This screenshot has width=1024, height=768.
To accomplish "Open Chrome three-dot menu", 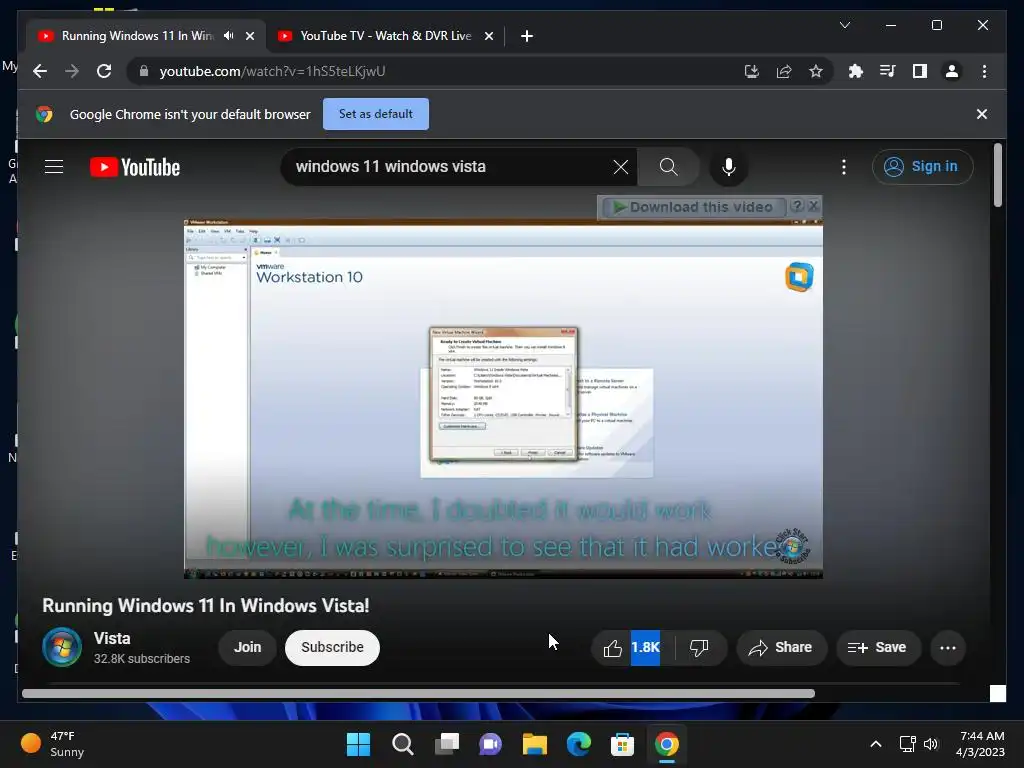I will tap(984, 71).
